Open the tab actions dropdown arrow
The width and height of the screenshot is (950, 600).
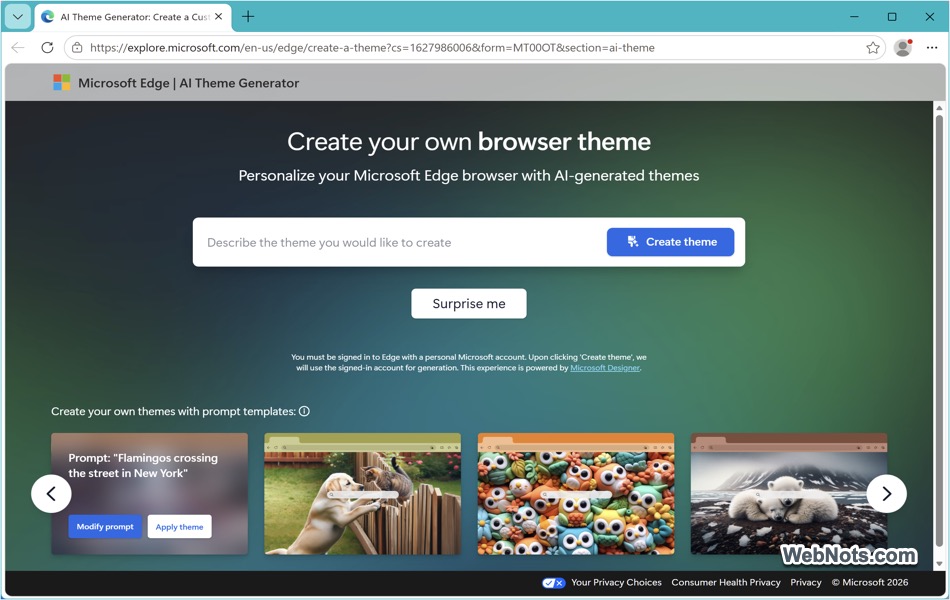click(18, 17)
